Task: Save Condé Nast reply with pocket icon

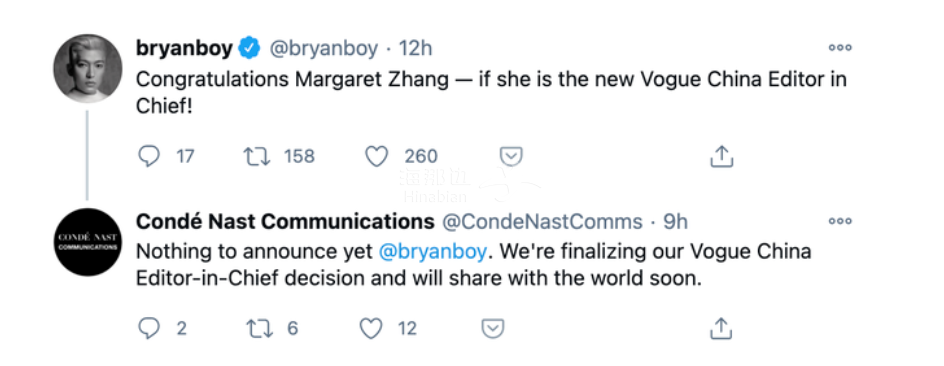Action: pyautogui.click(x=493, y=329)
